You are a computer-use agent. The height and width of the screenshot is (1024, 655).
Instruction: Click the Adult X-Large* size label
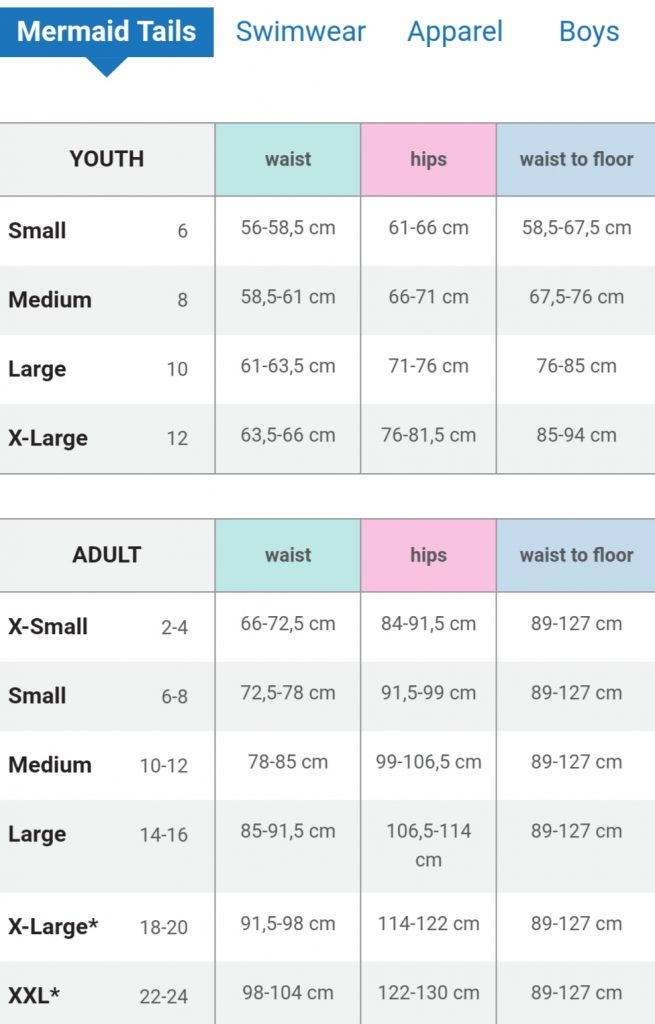tap(50, 926)
